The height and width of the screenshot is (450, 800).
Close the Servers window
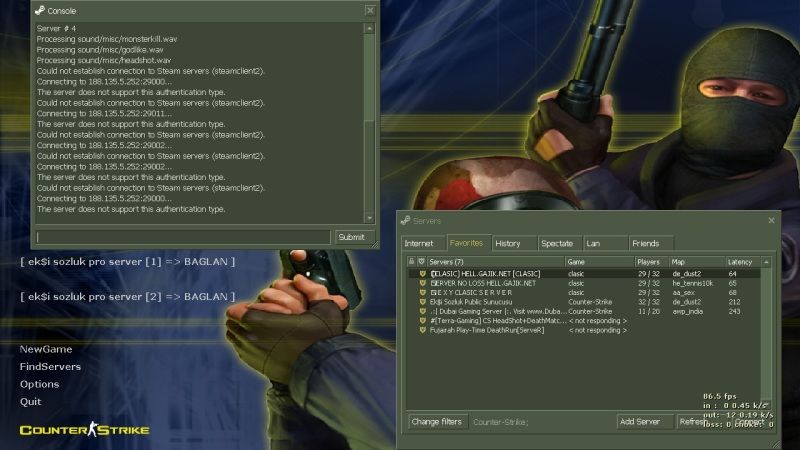click(771, 220)
